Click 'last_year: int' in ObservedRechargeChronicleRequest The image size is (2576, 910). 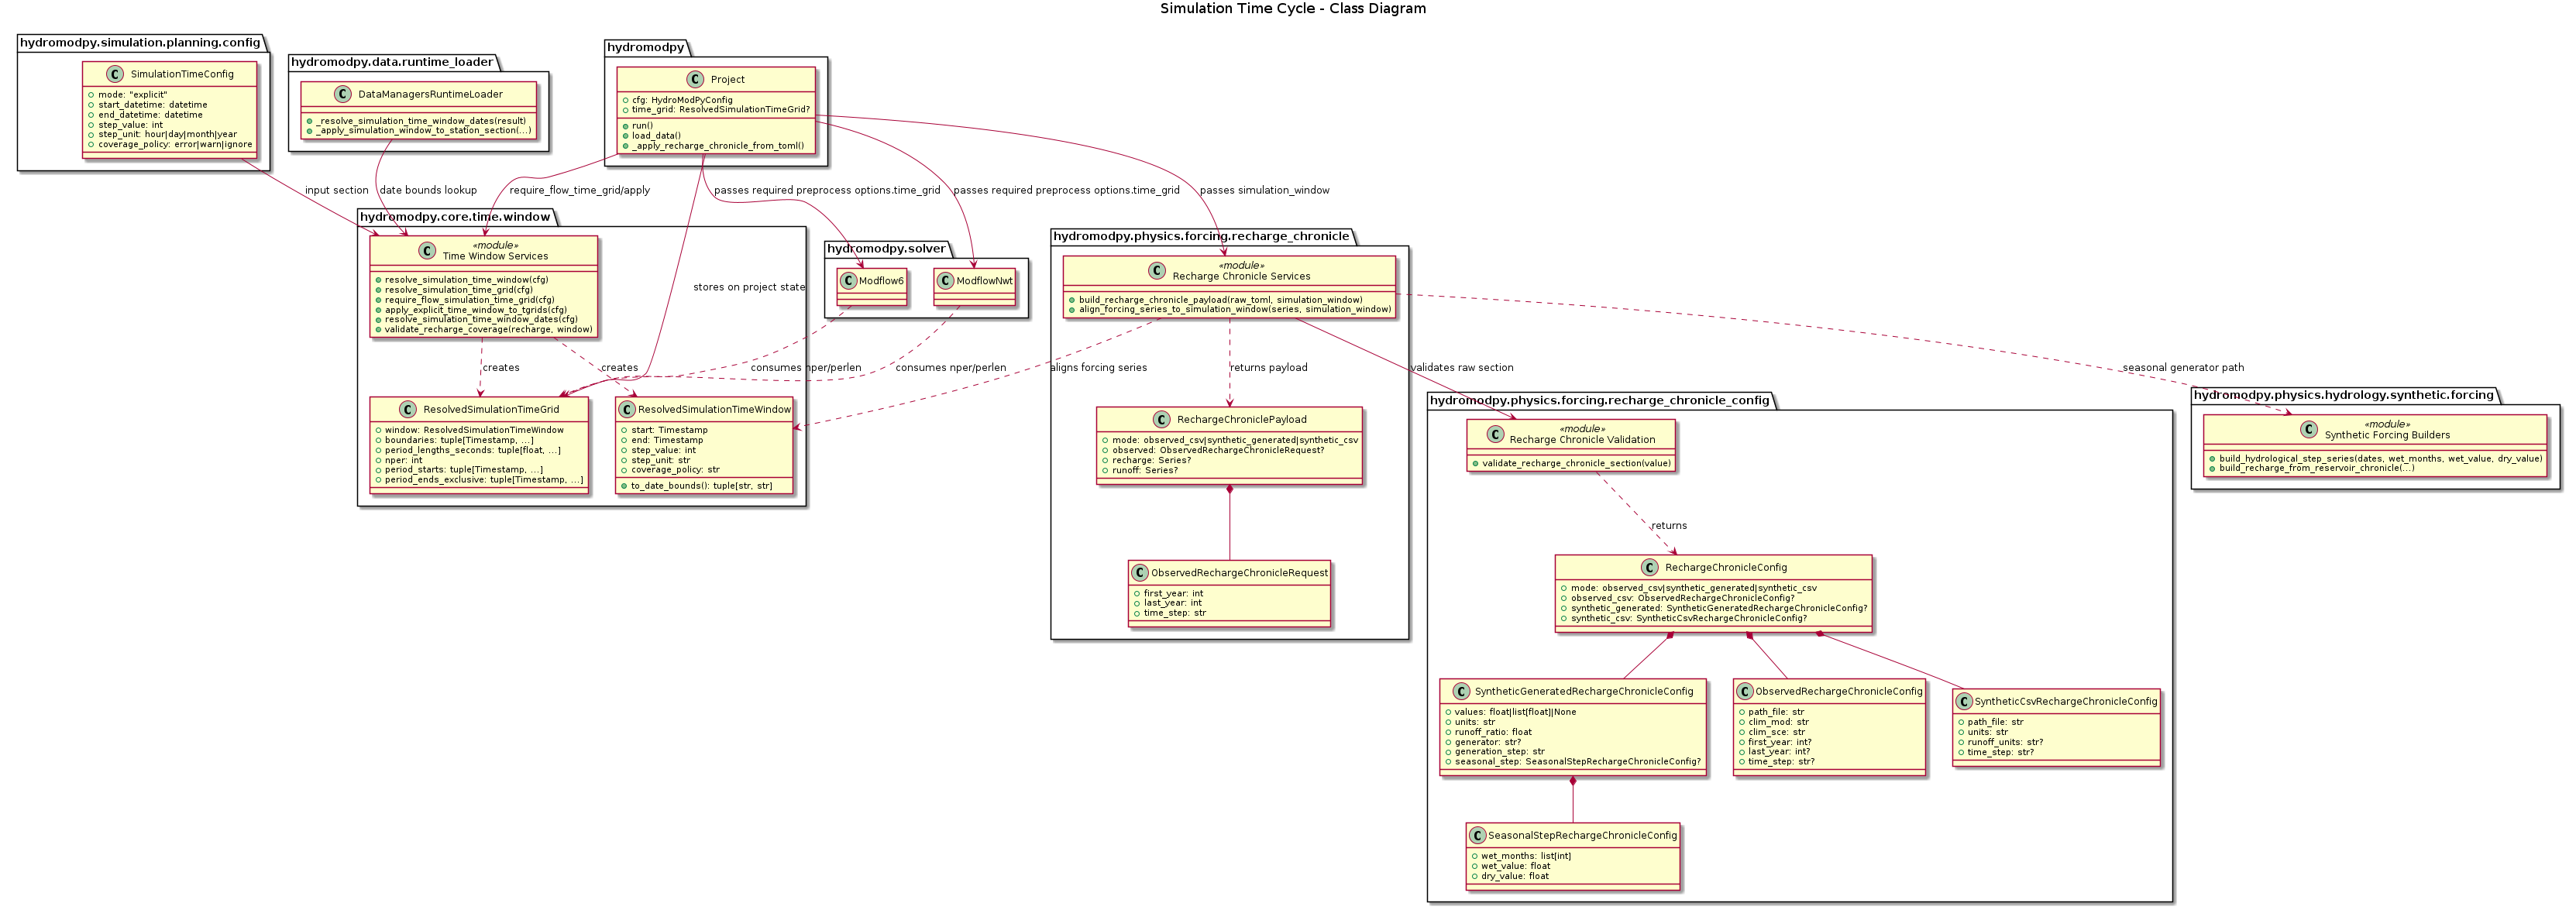click(x=1172, y=603)
